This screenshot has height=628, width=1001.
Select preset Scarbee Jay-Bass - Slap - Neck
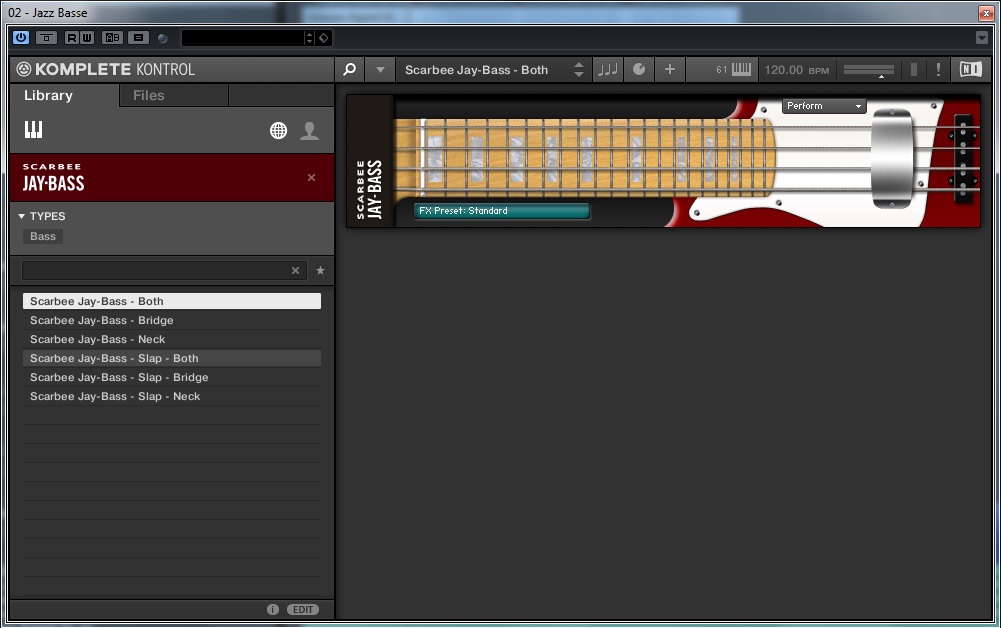pos(115,397)
